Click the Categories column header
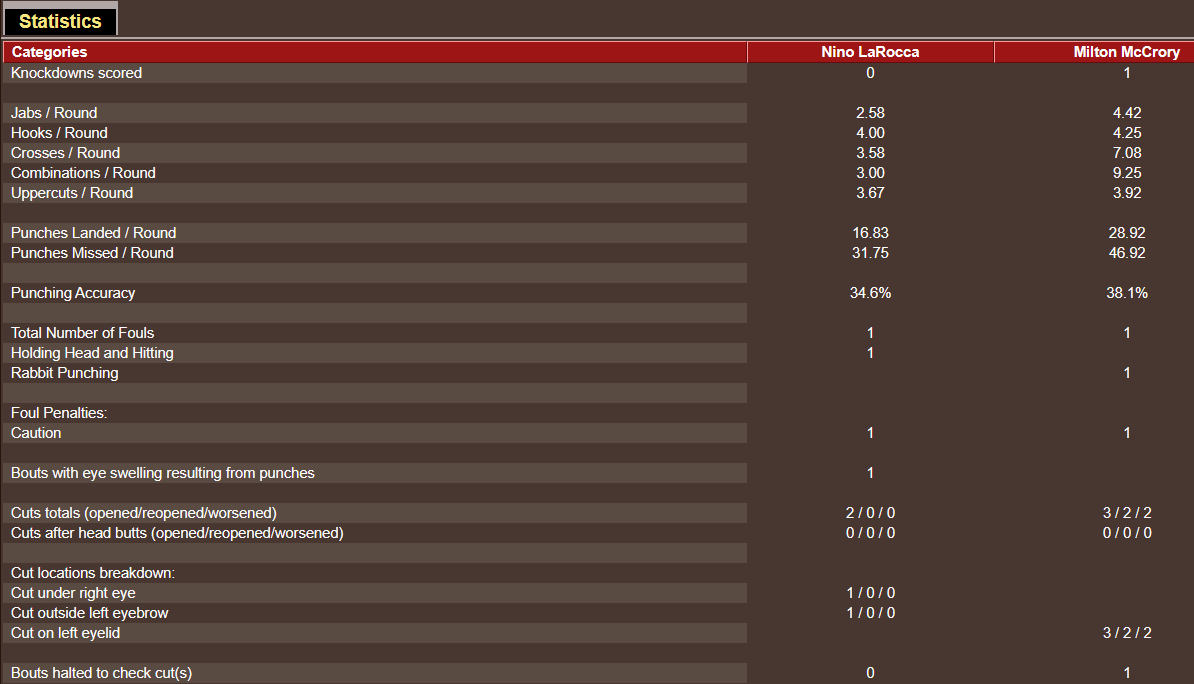The image size is (1194, 684). point(375,52)
